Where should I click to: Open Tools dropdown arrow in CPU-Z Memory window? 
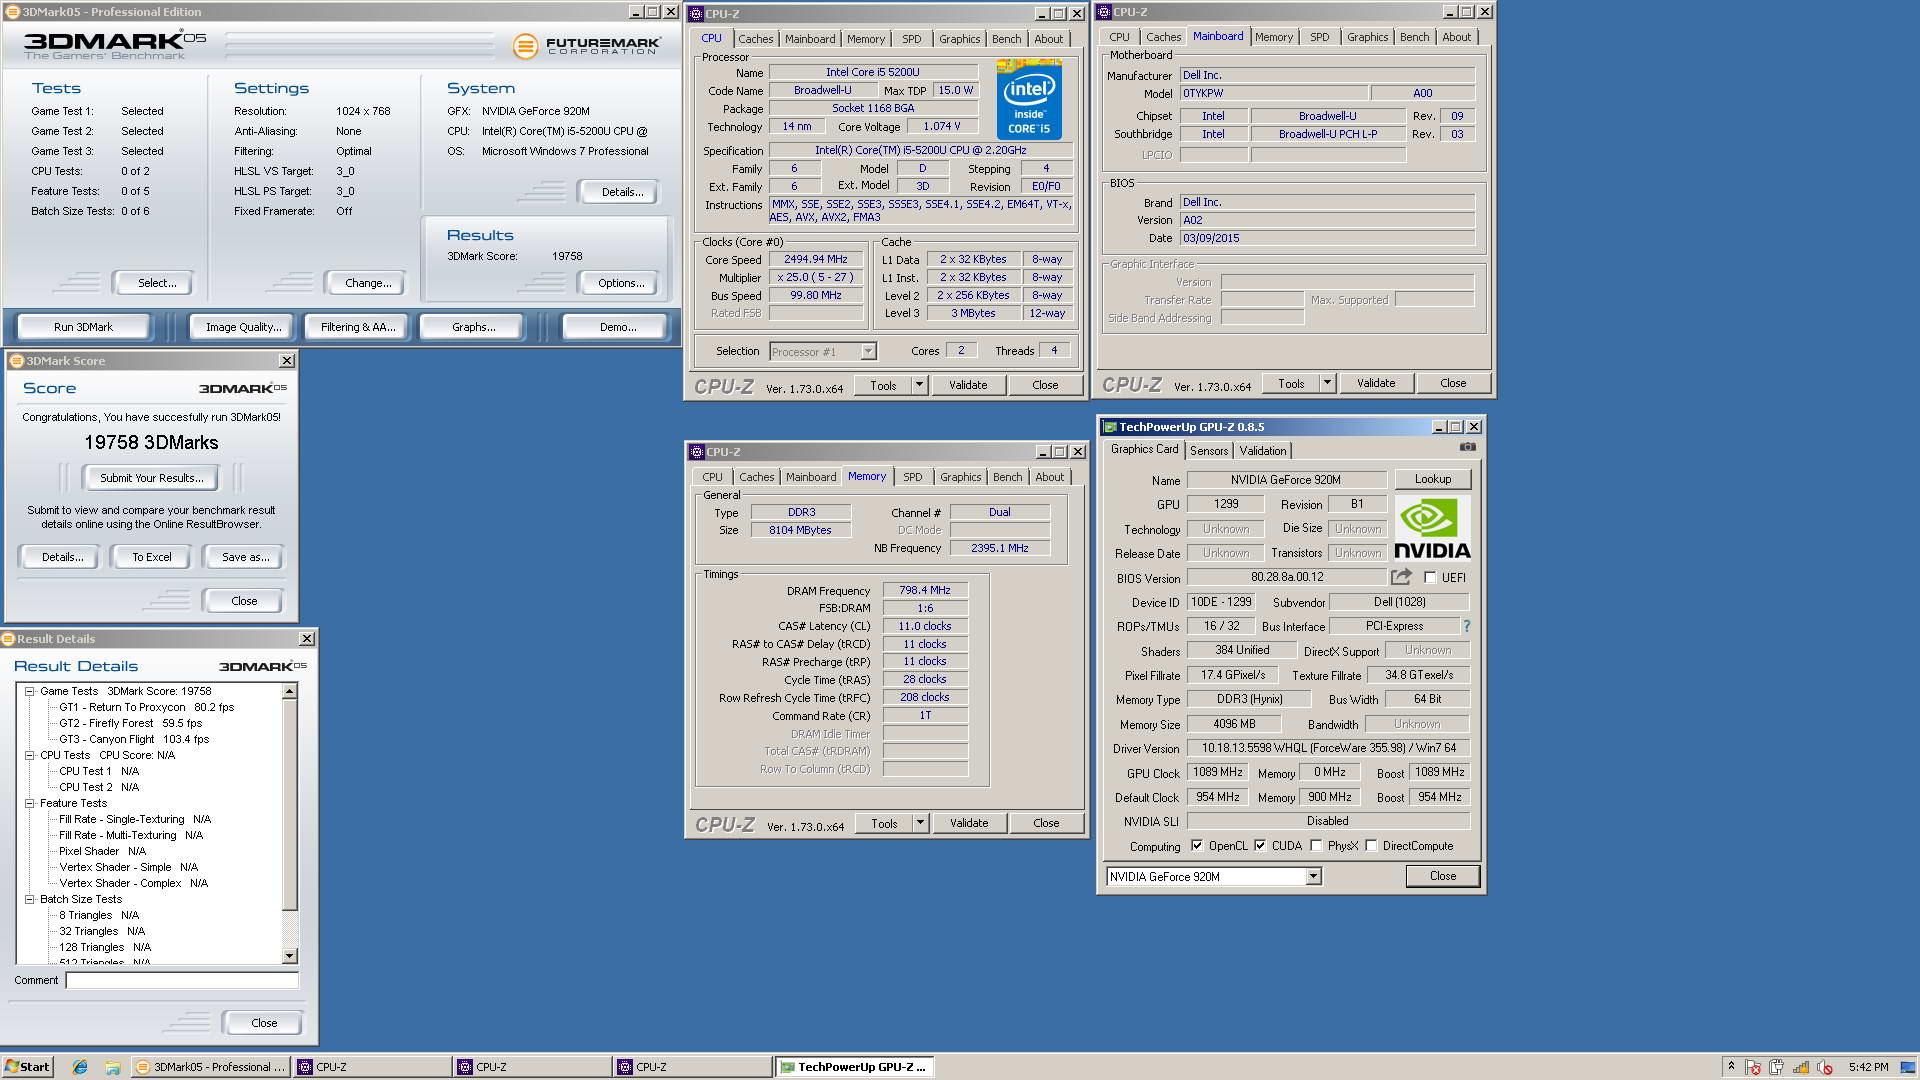(x=920, y=823)
